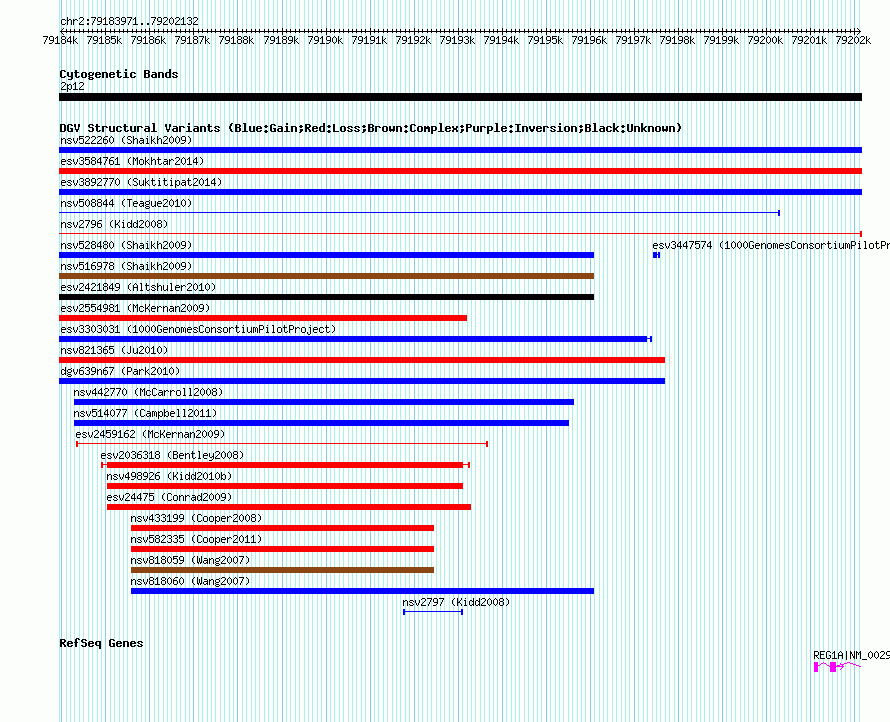Select nsv818059 (Wang2007) label

pyautogui.click(x=190, y=560)
